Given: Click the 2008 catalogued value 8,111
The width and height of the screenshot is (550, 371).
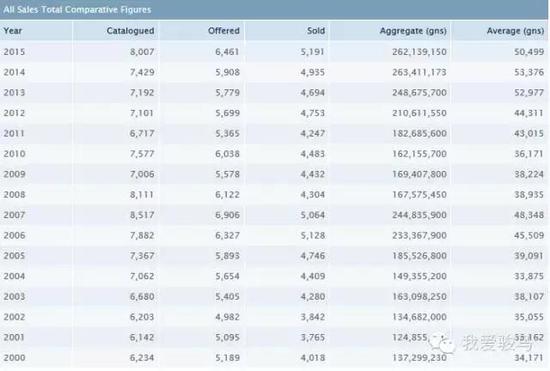Looking at the screenshot, I should [142, 194].
